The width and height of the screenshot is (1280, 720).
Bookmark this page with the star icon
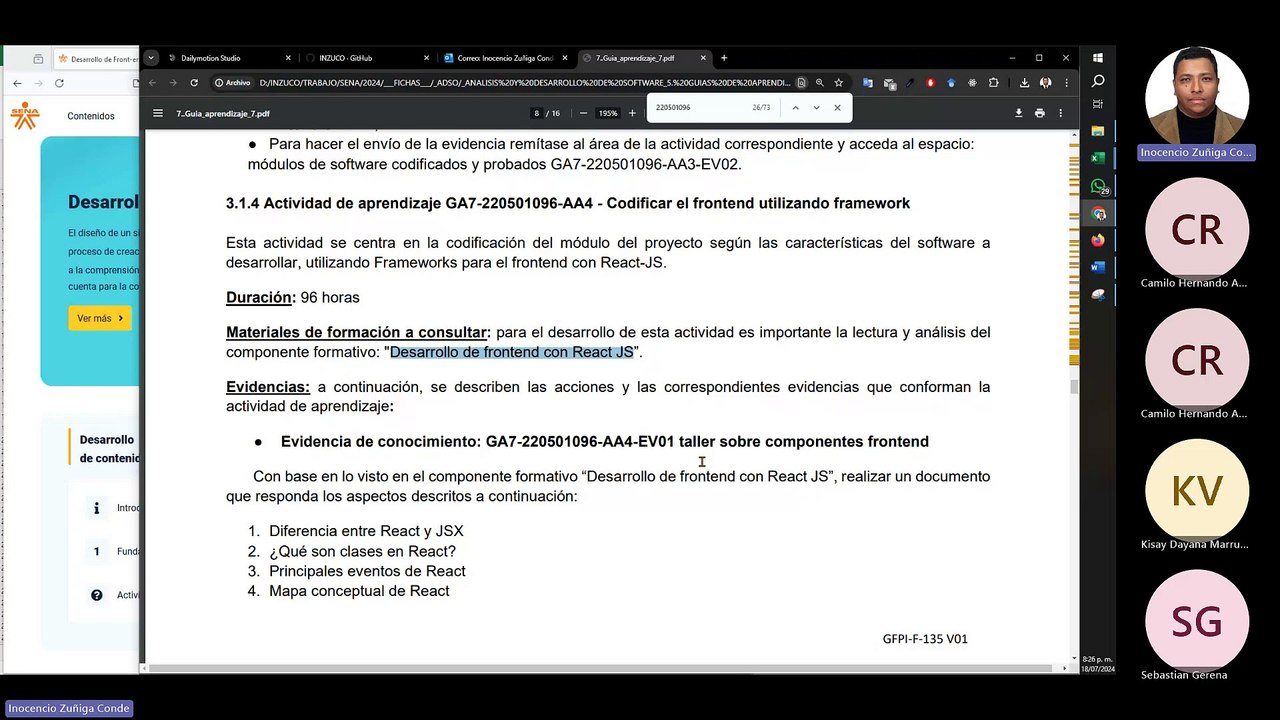coord(838,83)
